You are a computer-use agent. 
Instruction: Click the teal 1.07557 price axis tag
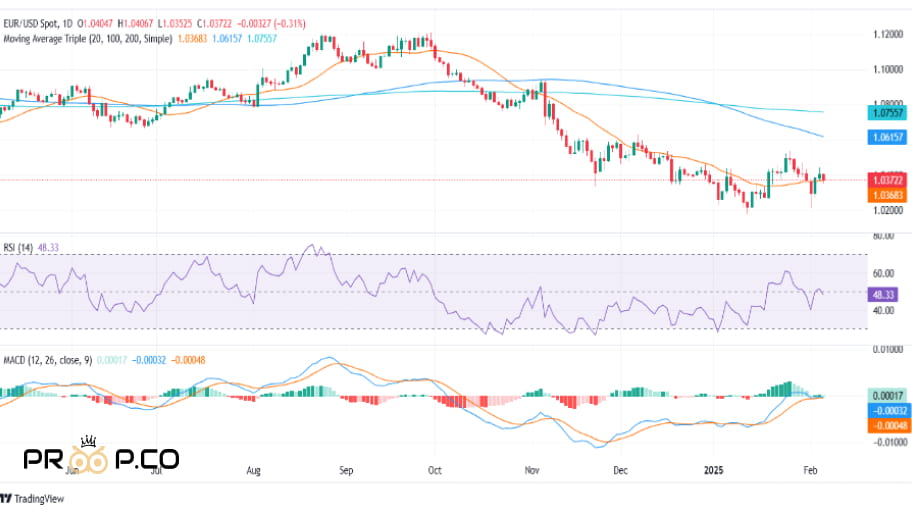(887, 113)
